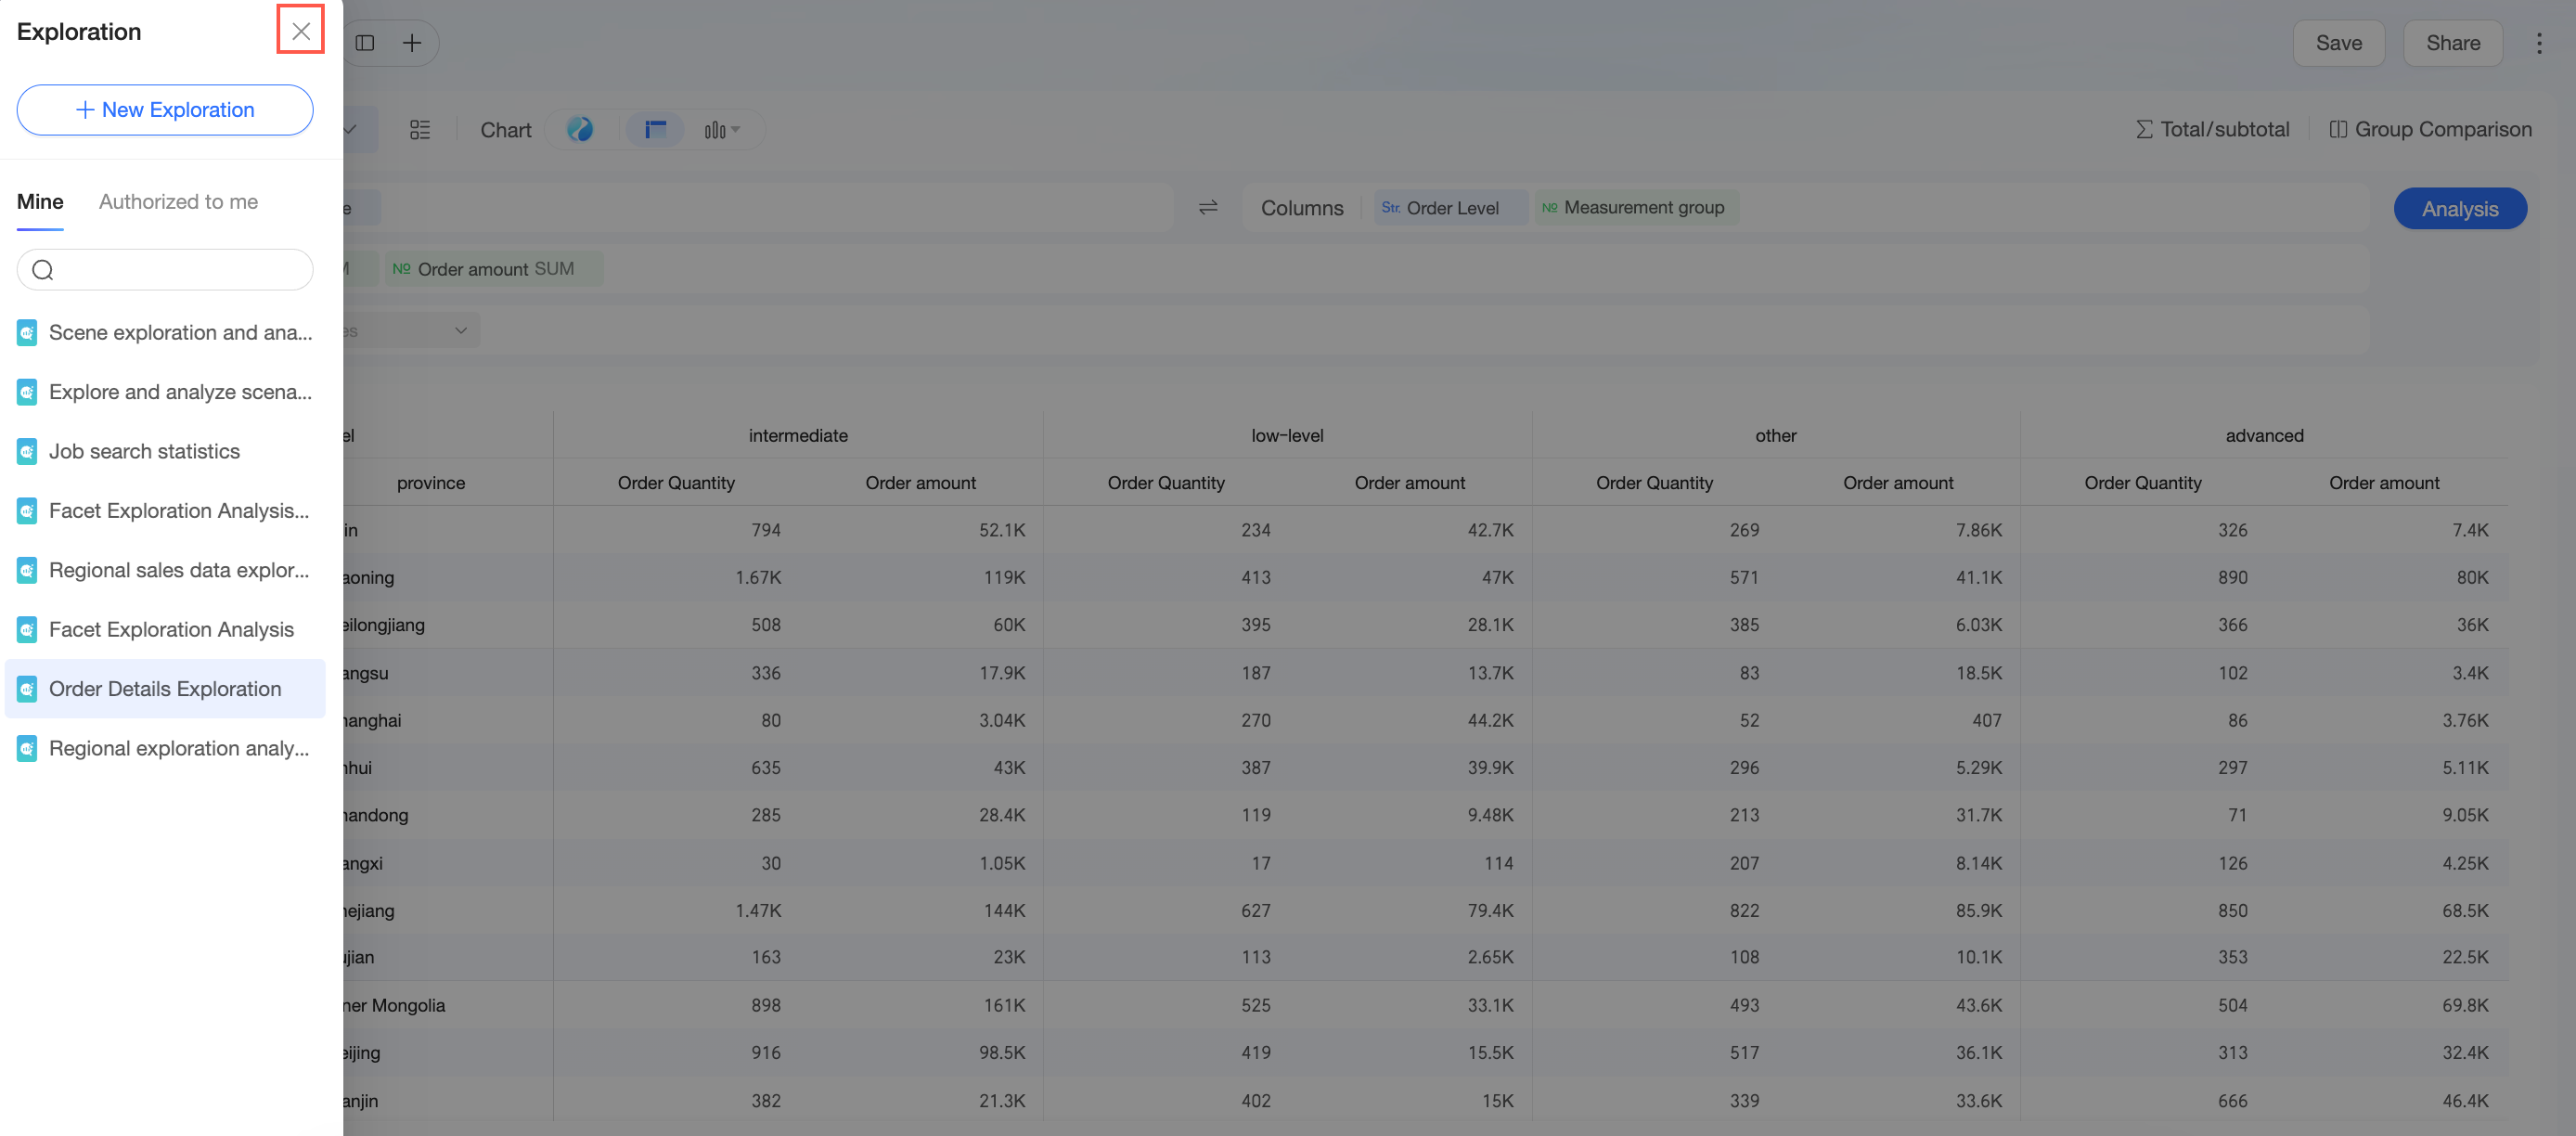The height and width of the screenshot is (1136, 2576).
Task: Swap rows and columns icon
Action: click(1208, 207)
